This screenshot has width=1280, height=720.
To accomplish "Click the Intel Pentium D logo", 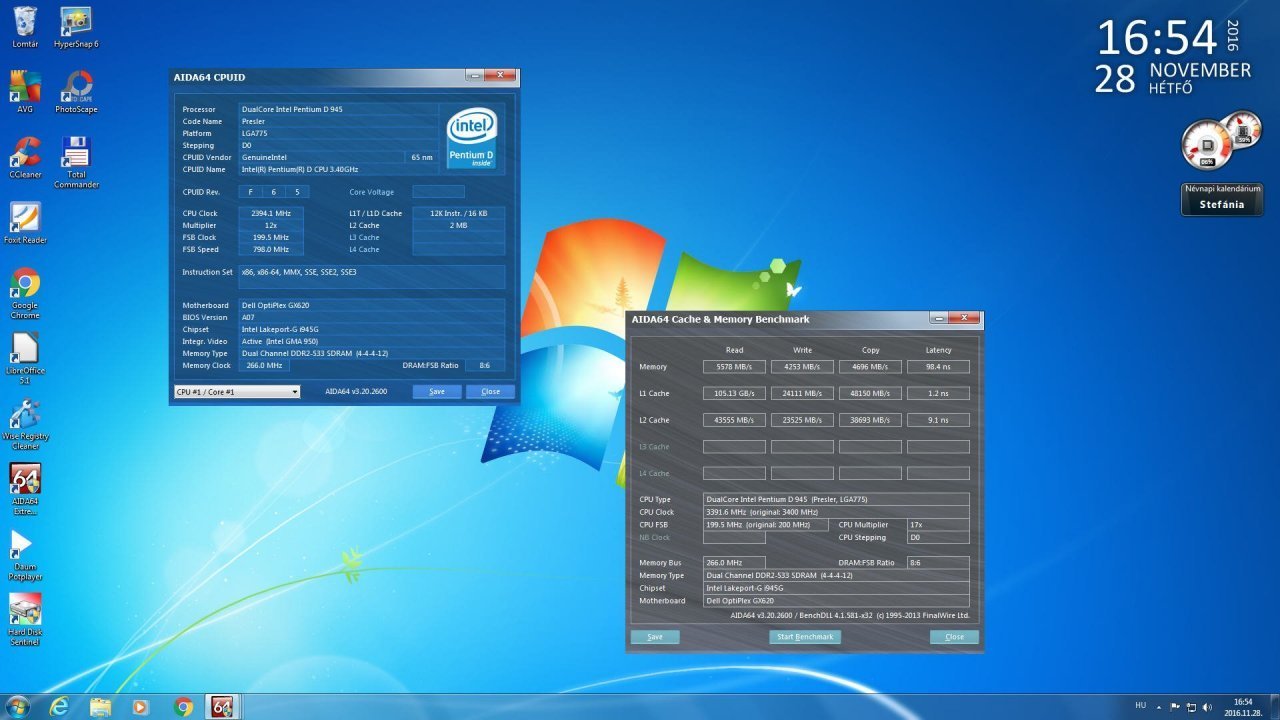I will pos(472,138).
